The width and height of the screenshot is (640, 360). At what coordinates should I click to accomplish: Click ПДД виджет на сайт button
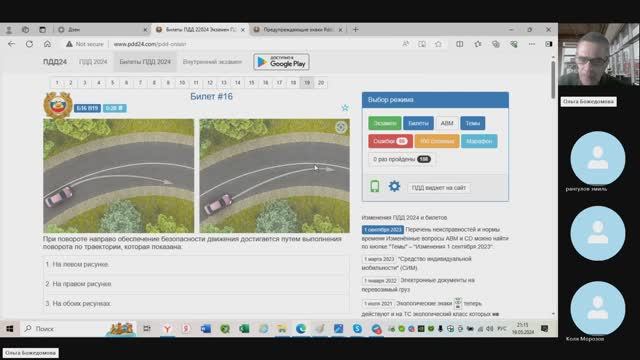point(438,188)
